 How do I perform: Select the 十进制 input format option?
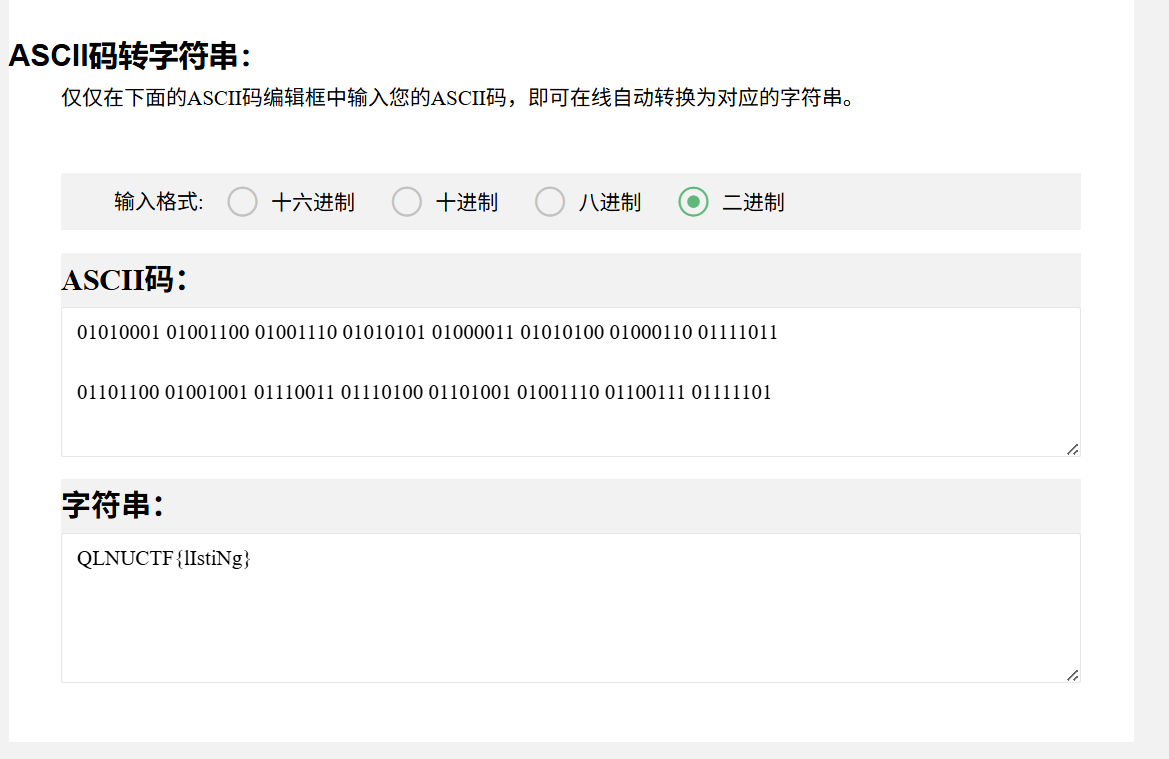[x=406, y=202]
